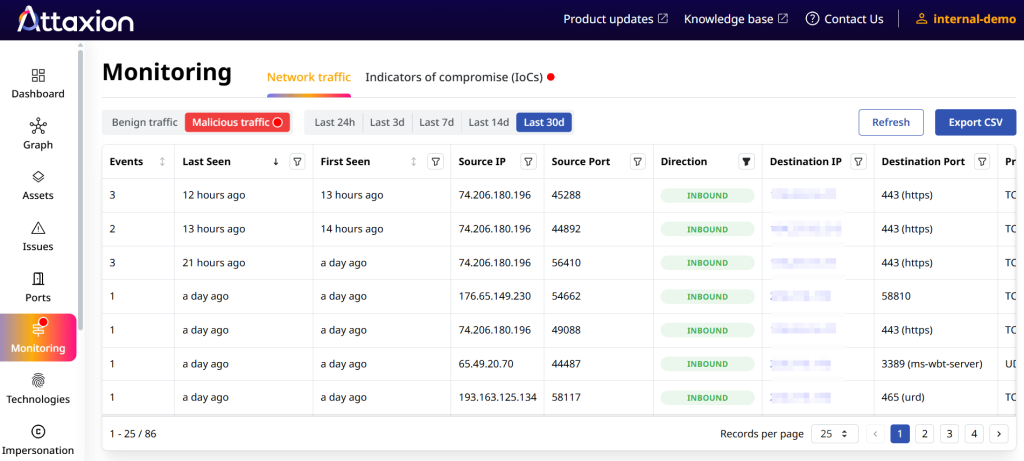
Task: Switch to Network traffic tab
Action: tap(309, 77)
